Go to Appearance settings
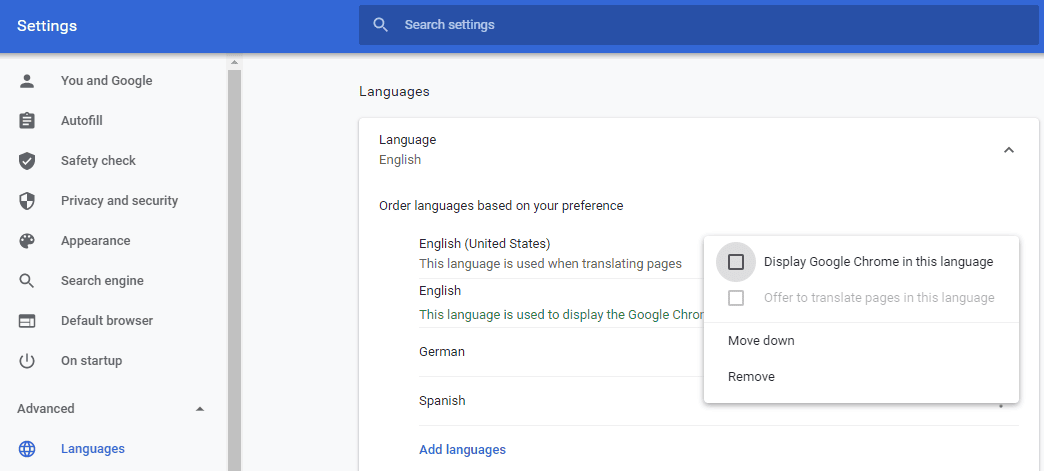 pos(95,240)
